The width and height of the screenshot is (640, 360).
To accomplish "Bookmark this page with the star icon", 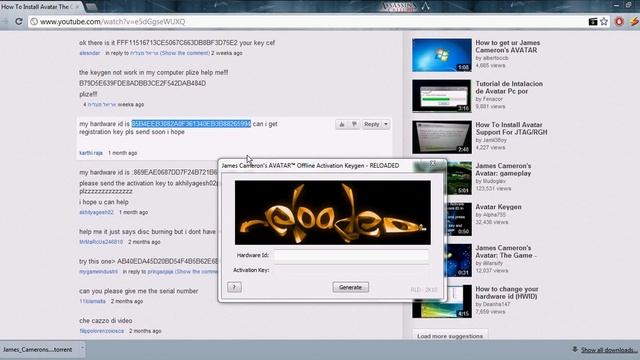I will pos(604,22).
